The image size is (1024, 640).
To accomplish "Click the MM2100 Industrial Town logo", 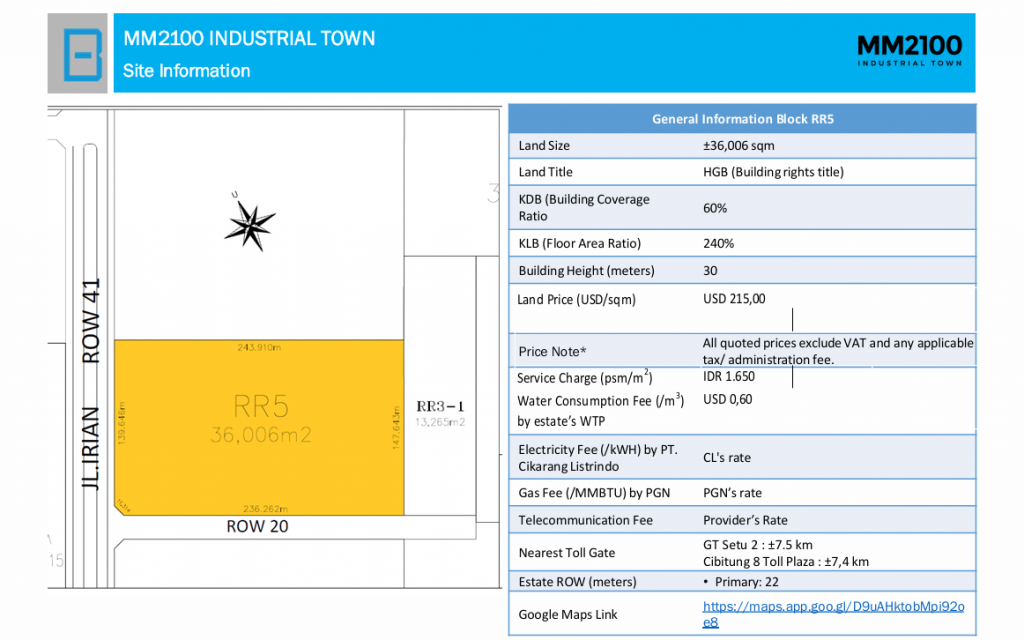I will [909, 50].
